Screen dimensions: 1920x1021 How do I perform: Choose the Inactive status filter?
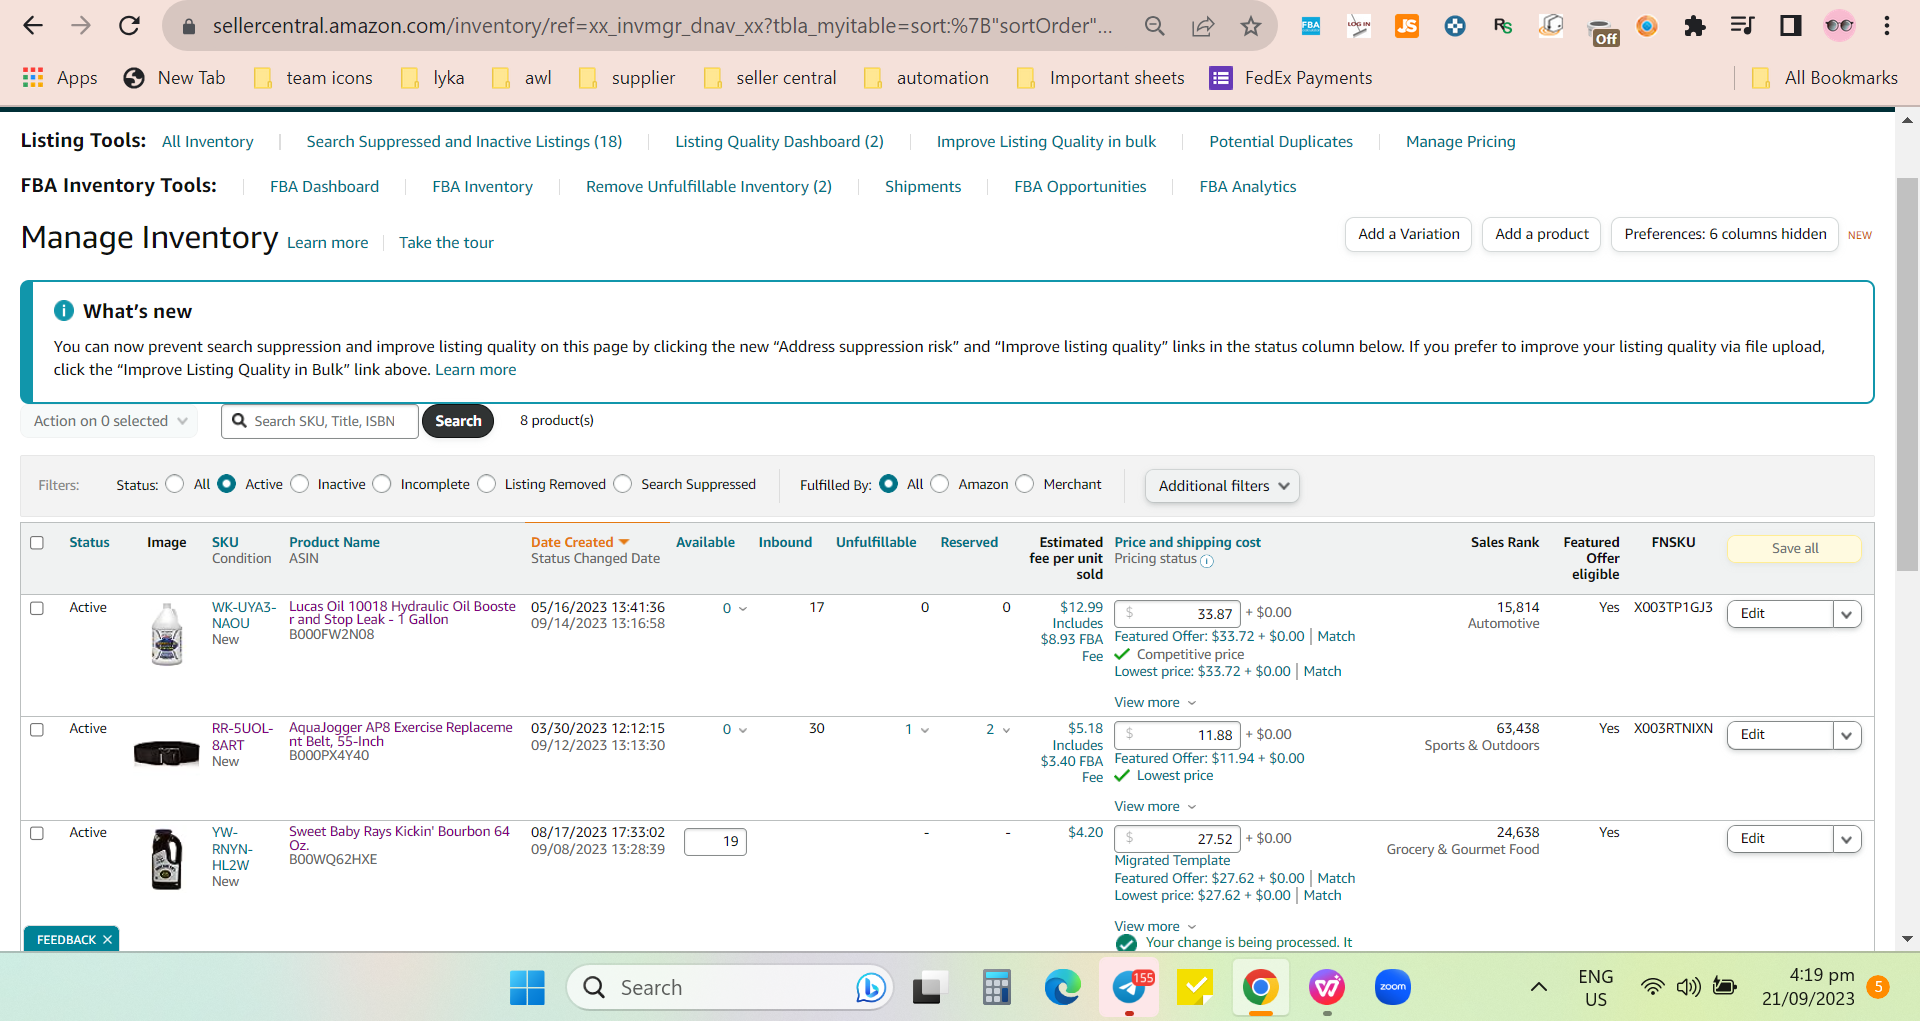click(x=299, y=484)
